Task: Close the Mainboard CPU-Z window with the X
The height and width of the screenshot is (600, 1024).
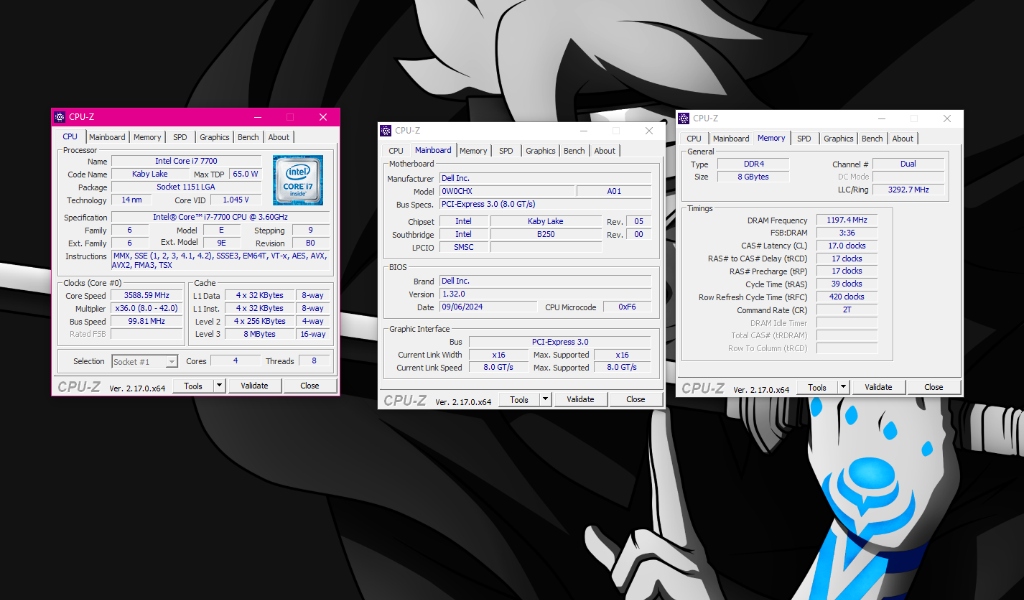Action: pyautogui.click(x=648, y=131)
